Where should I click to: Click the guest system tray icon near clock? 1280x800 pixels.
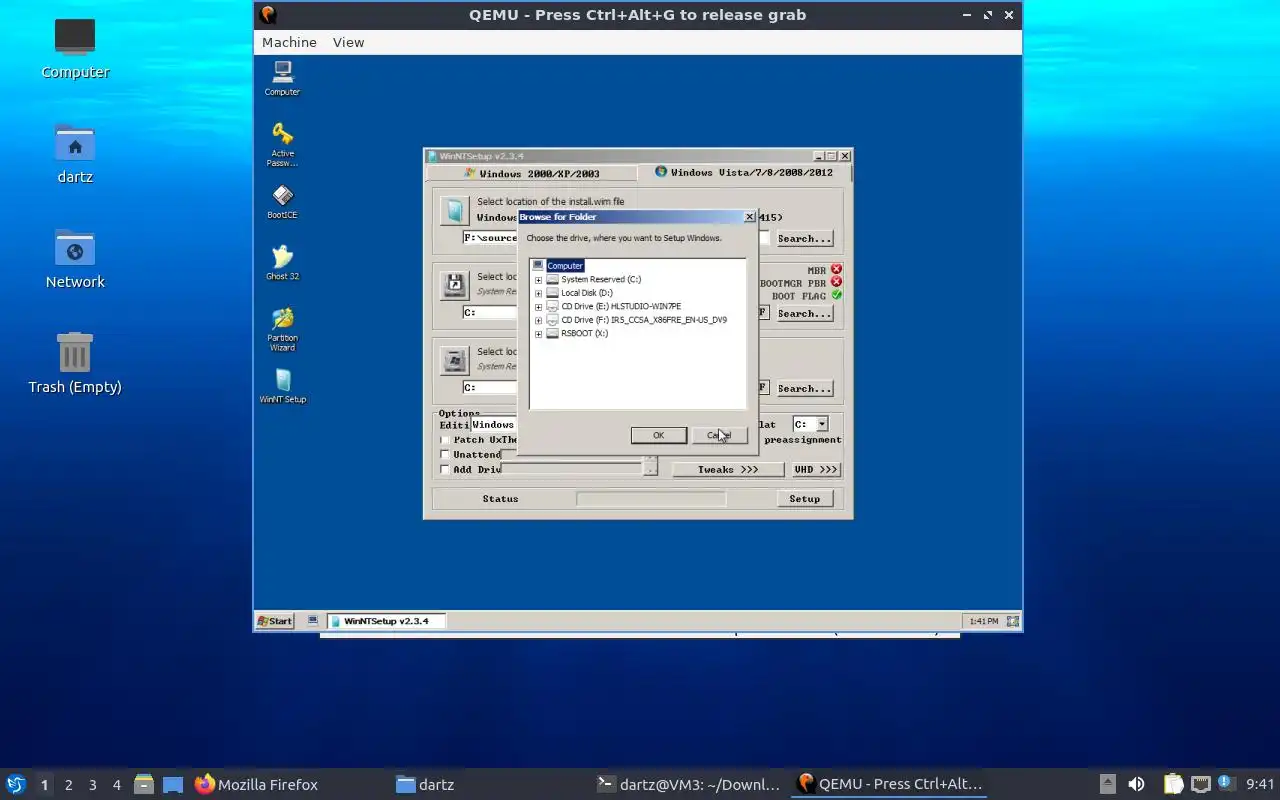tap(1012, 621)
